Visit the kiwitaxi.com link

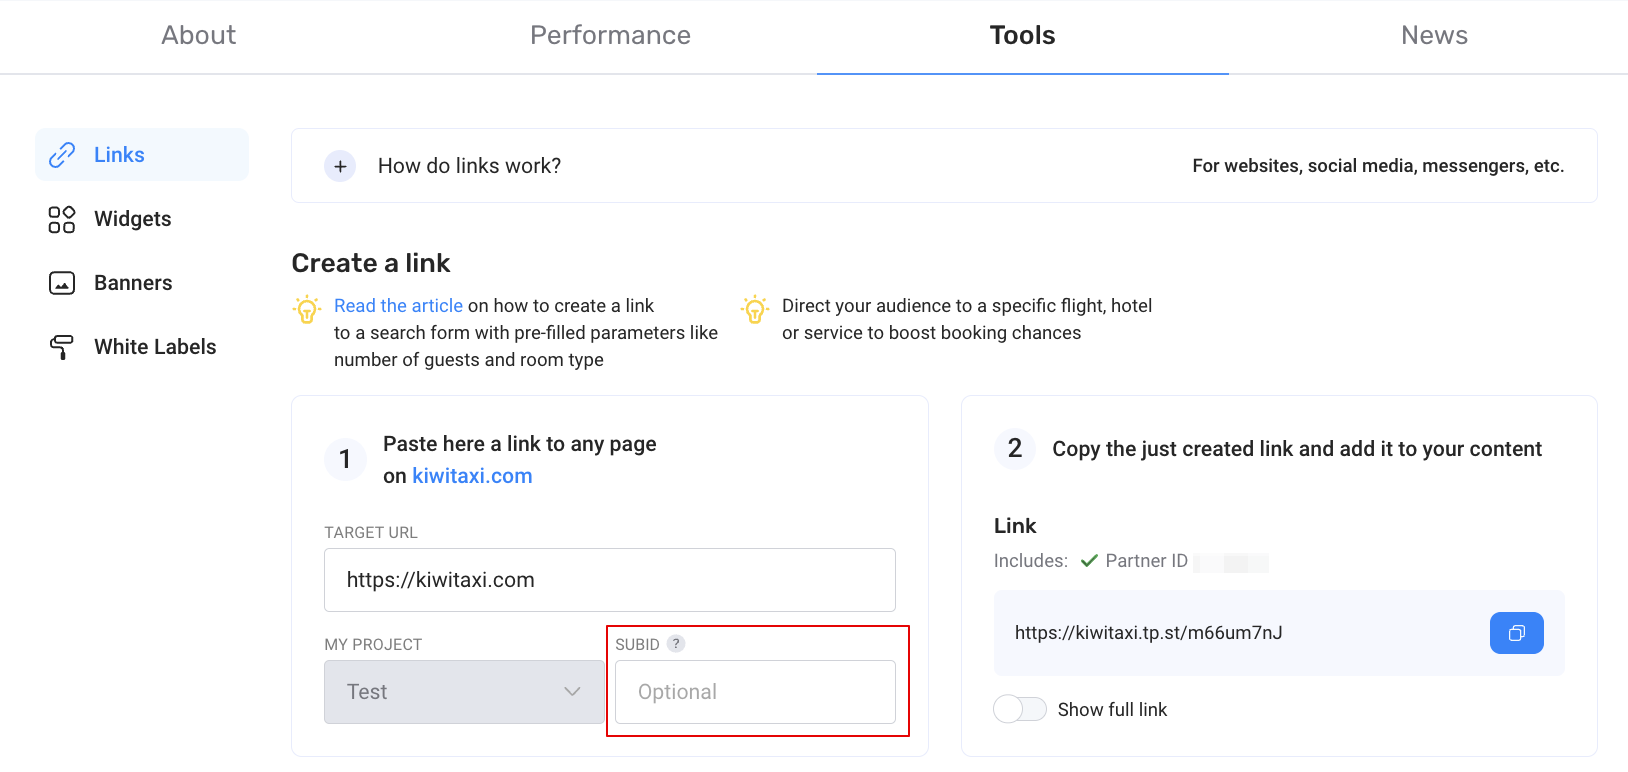[x=472, y=476]
